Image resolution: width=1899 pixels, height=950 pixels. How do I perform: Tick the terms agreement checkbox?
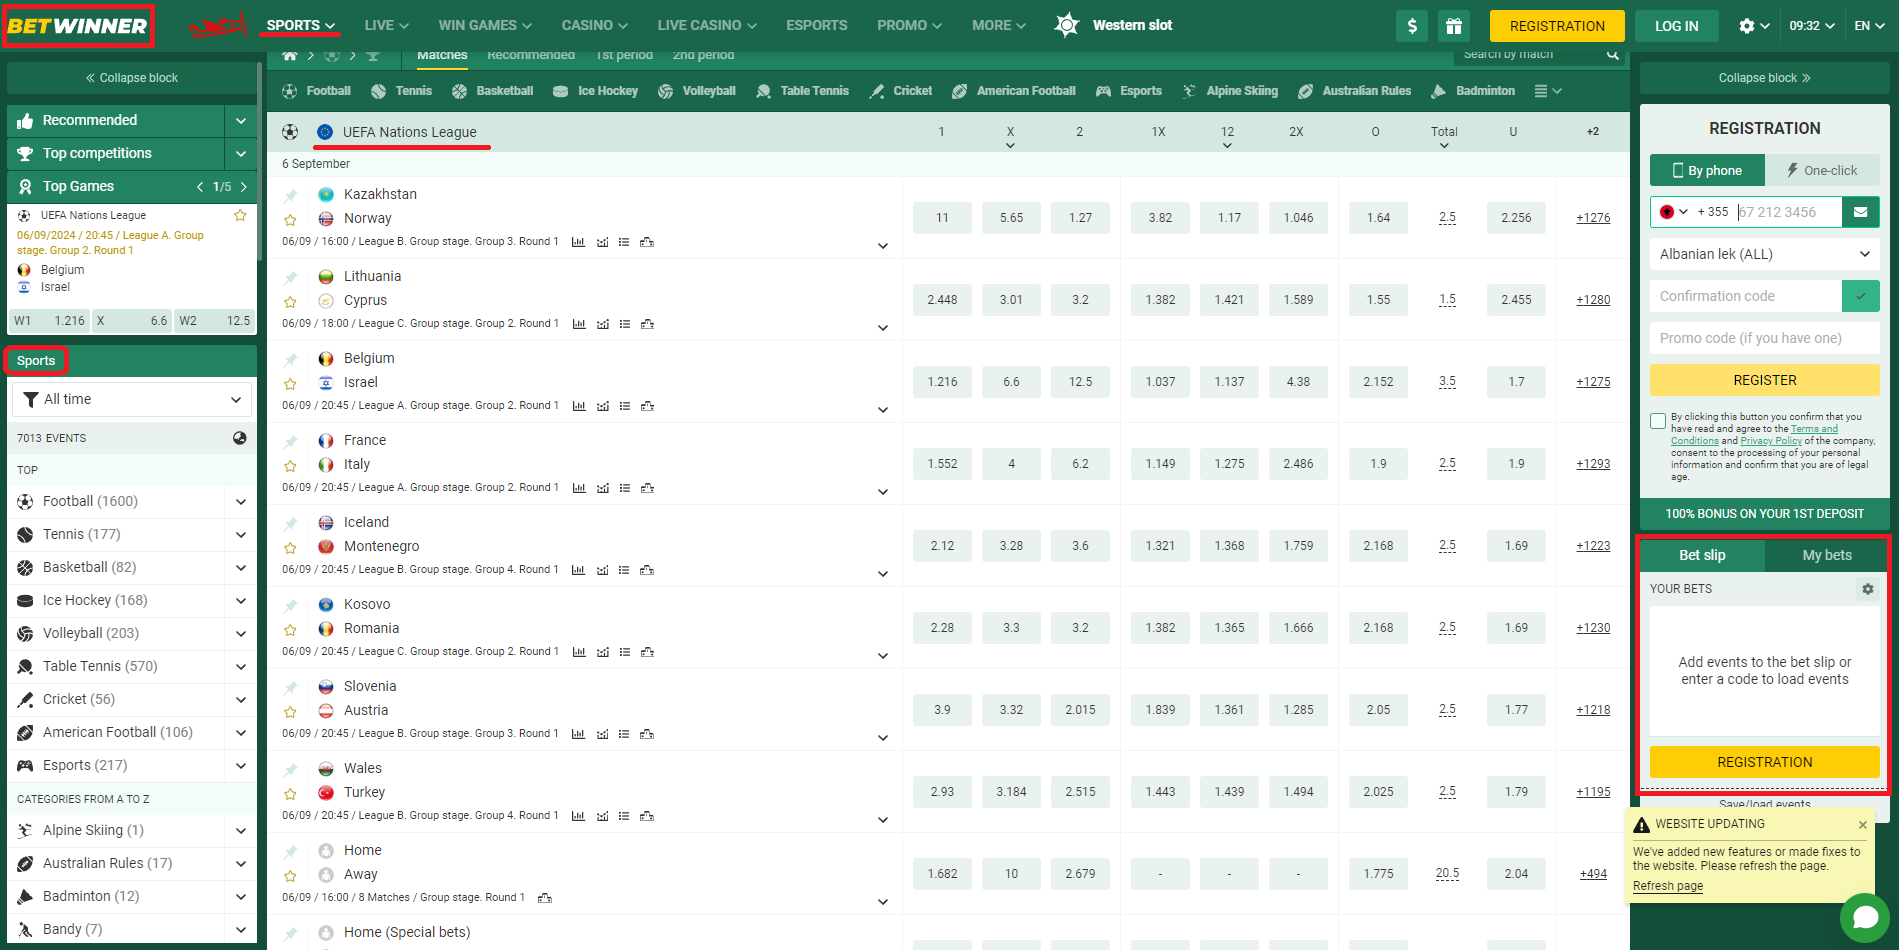tap(1658, 421)
